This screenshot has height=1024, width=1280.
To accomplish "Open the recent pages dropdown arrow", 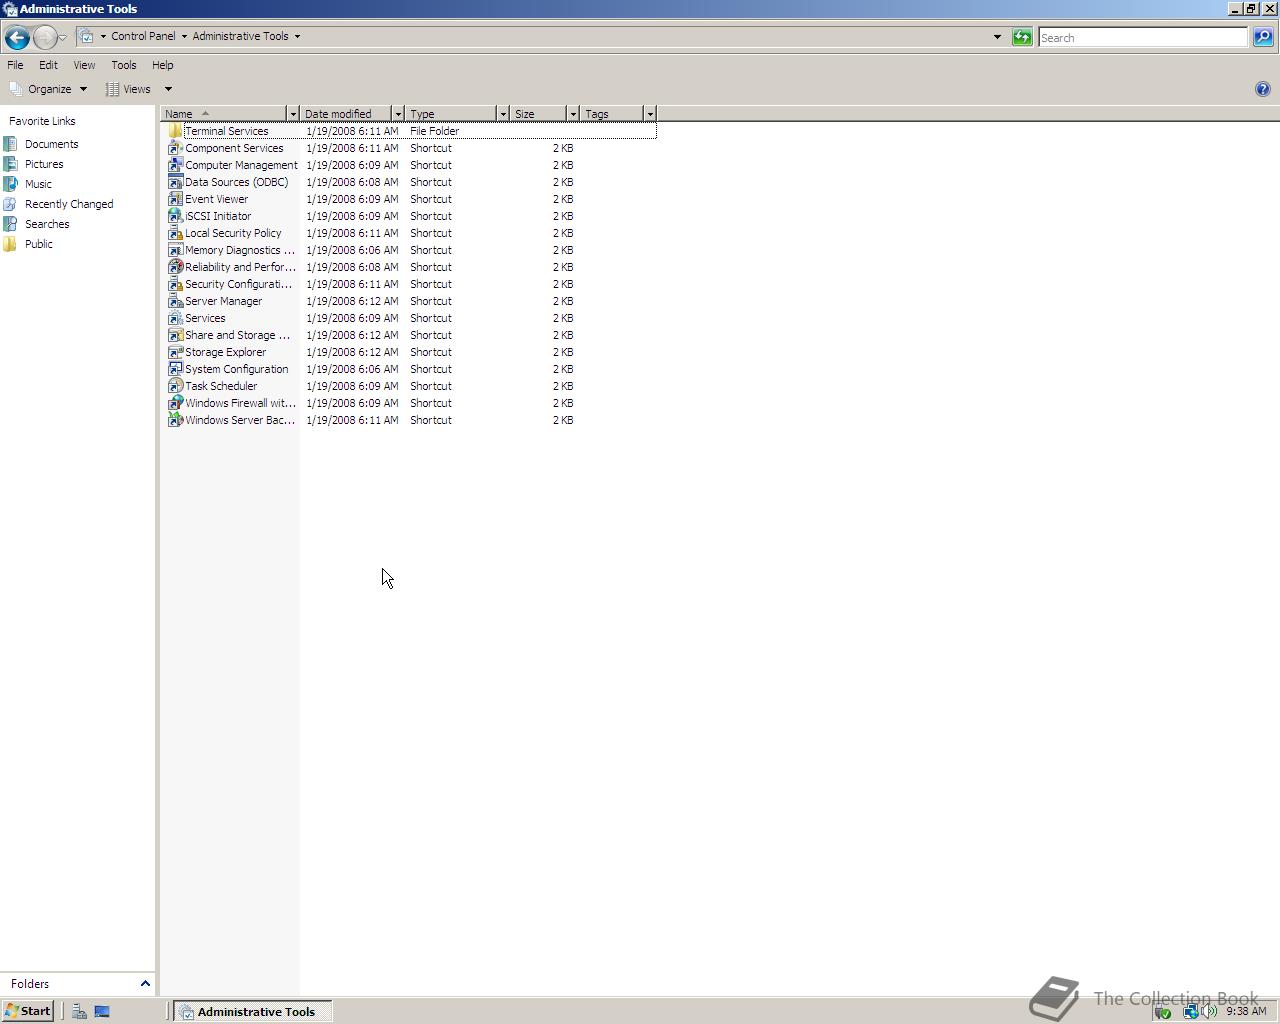I will point(63,38).
